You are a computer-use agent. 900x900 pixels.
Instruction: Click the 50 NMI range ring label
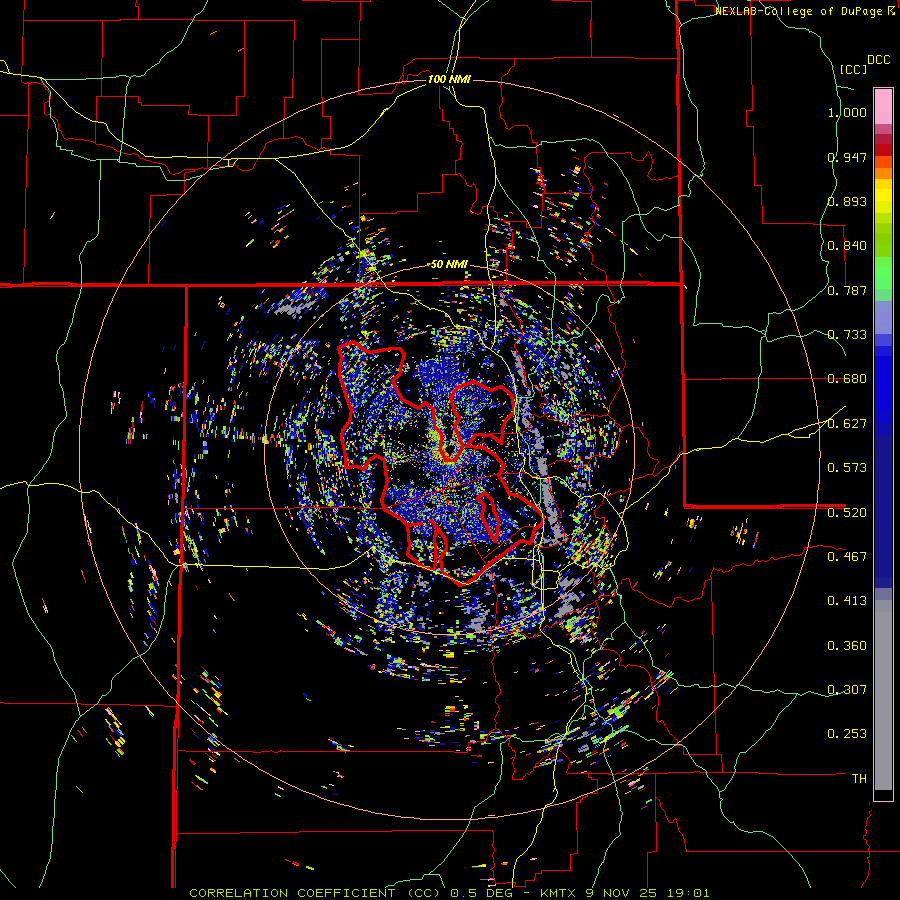click(x=449, y=265)
